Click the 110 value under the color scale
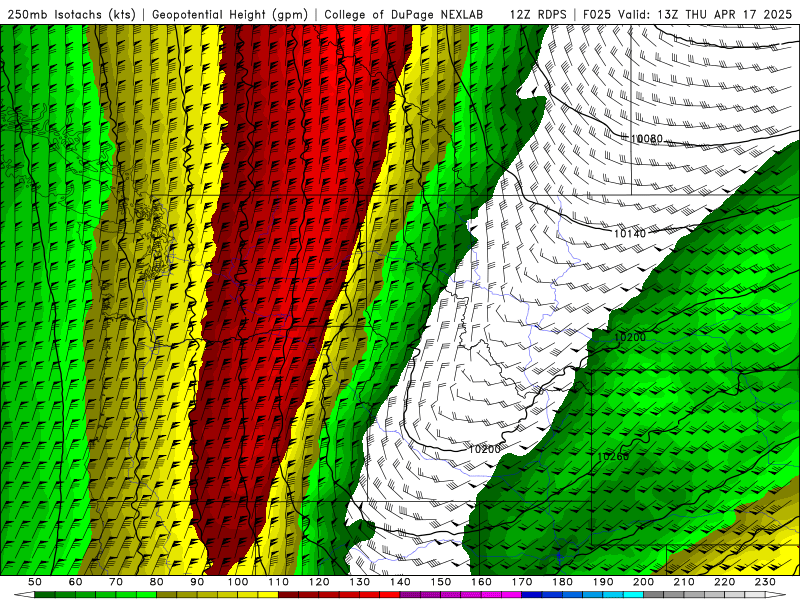 [x=279, y=582]
